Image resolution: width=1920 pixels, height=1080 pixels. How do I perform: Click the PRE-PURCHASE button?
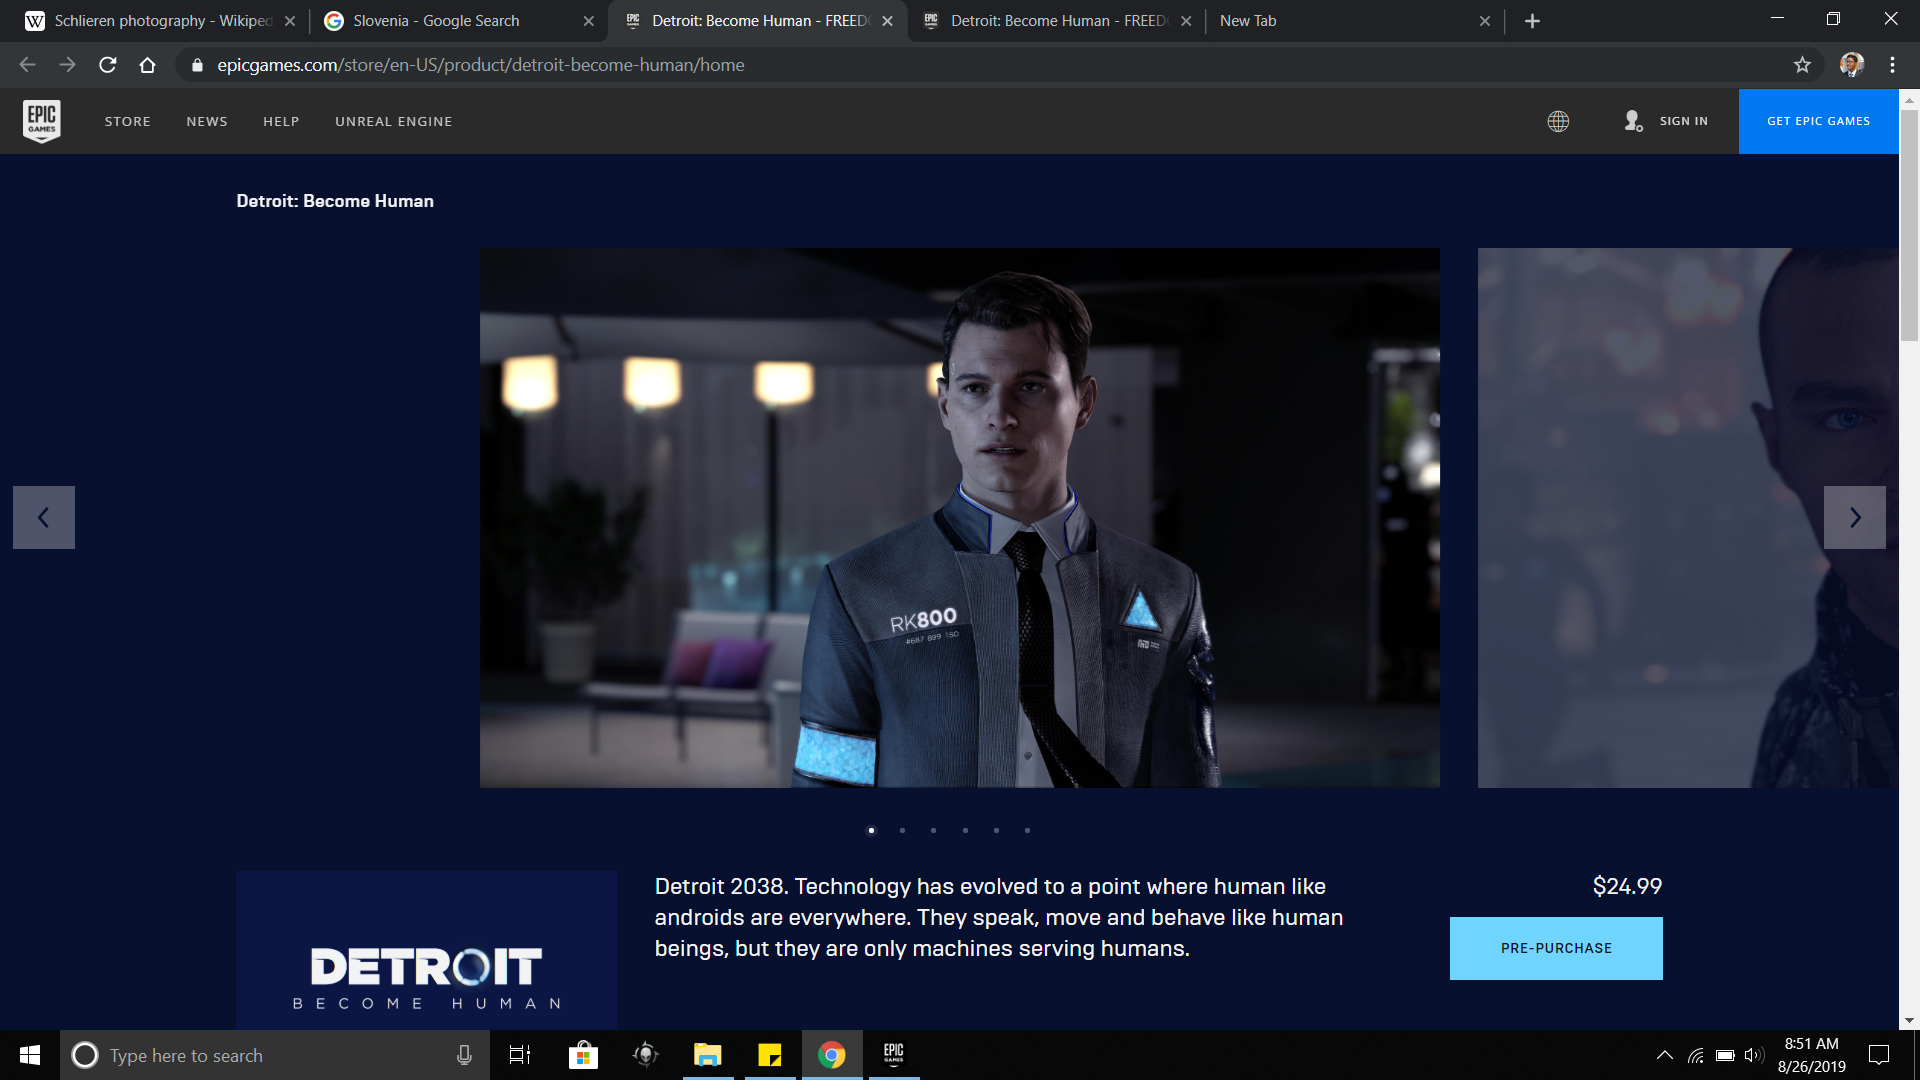pos(1556,948)
